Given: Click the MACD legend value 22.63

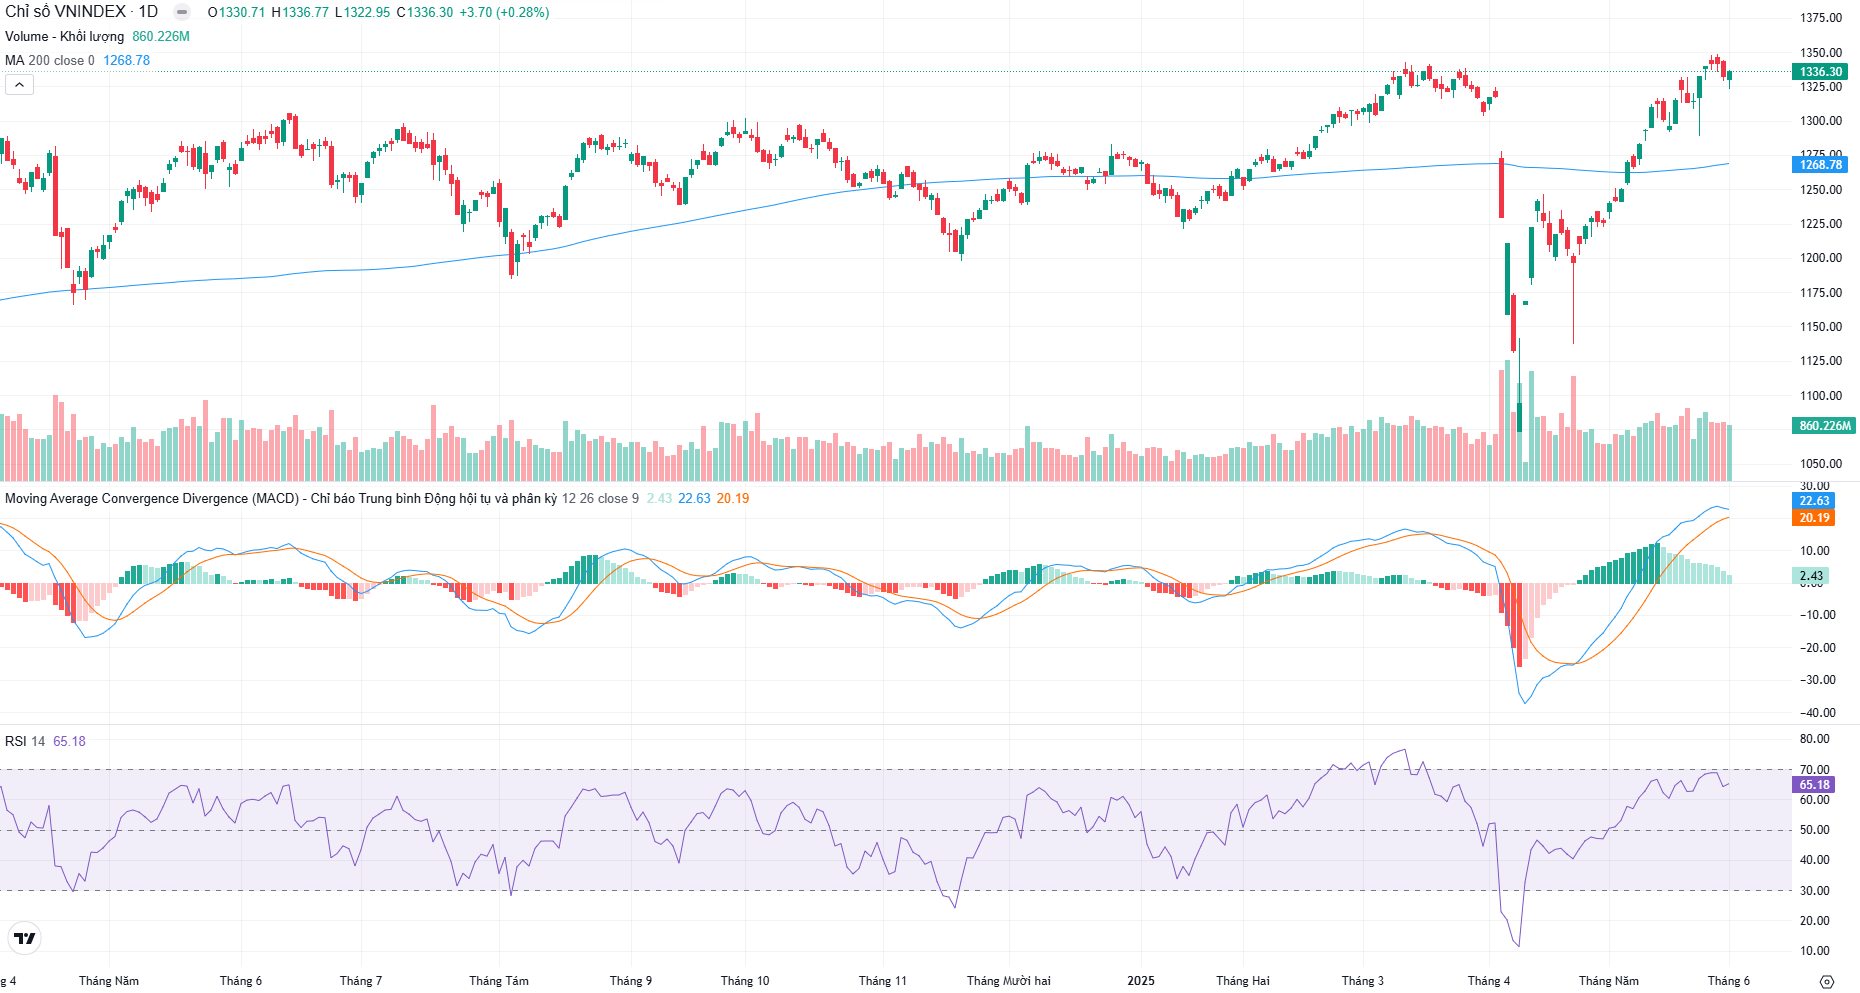Looking at the screenshot, I should point(694,498).
